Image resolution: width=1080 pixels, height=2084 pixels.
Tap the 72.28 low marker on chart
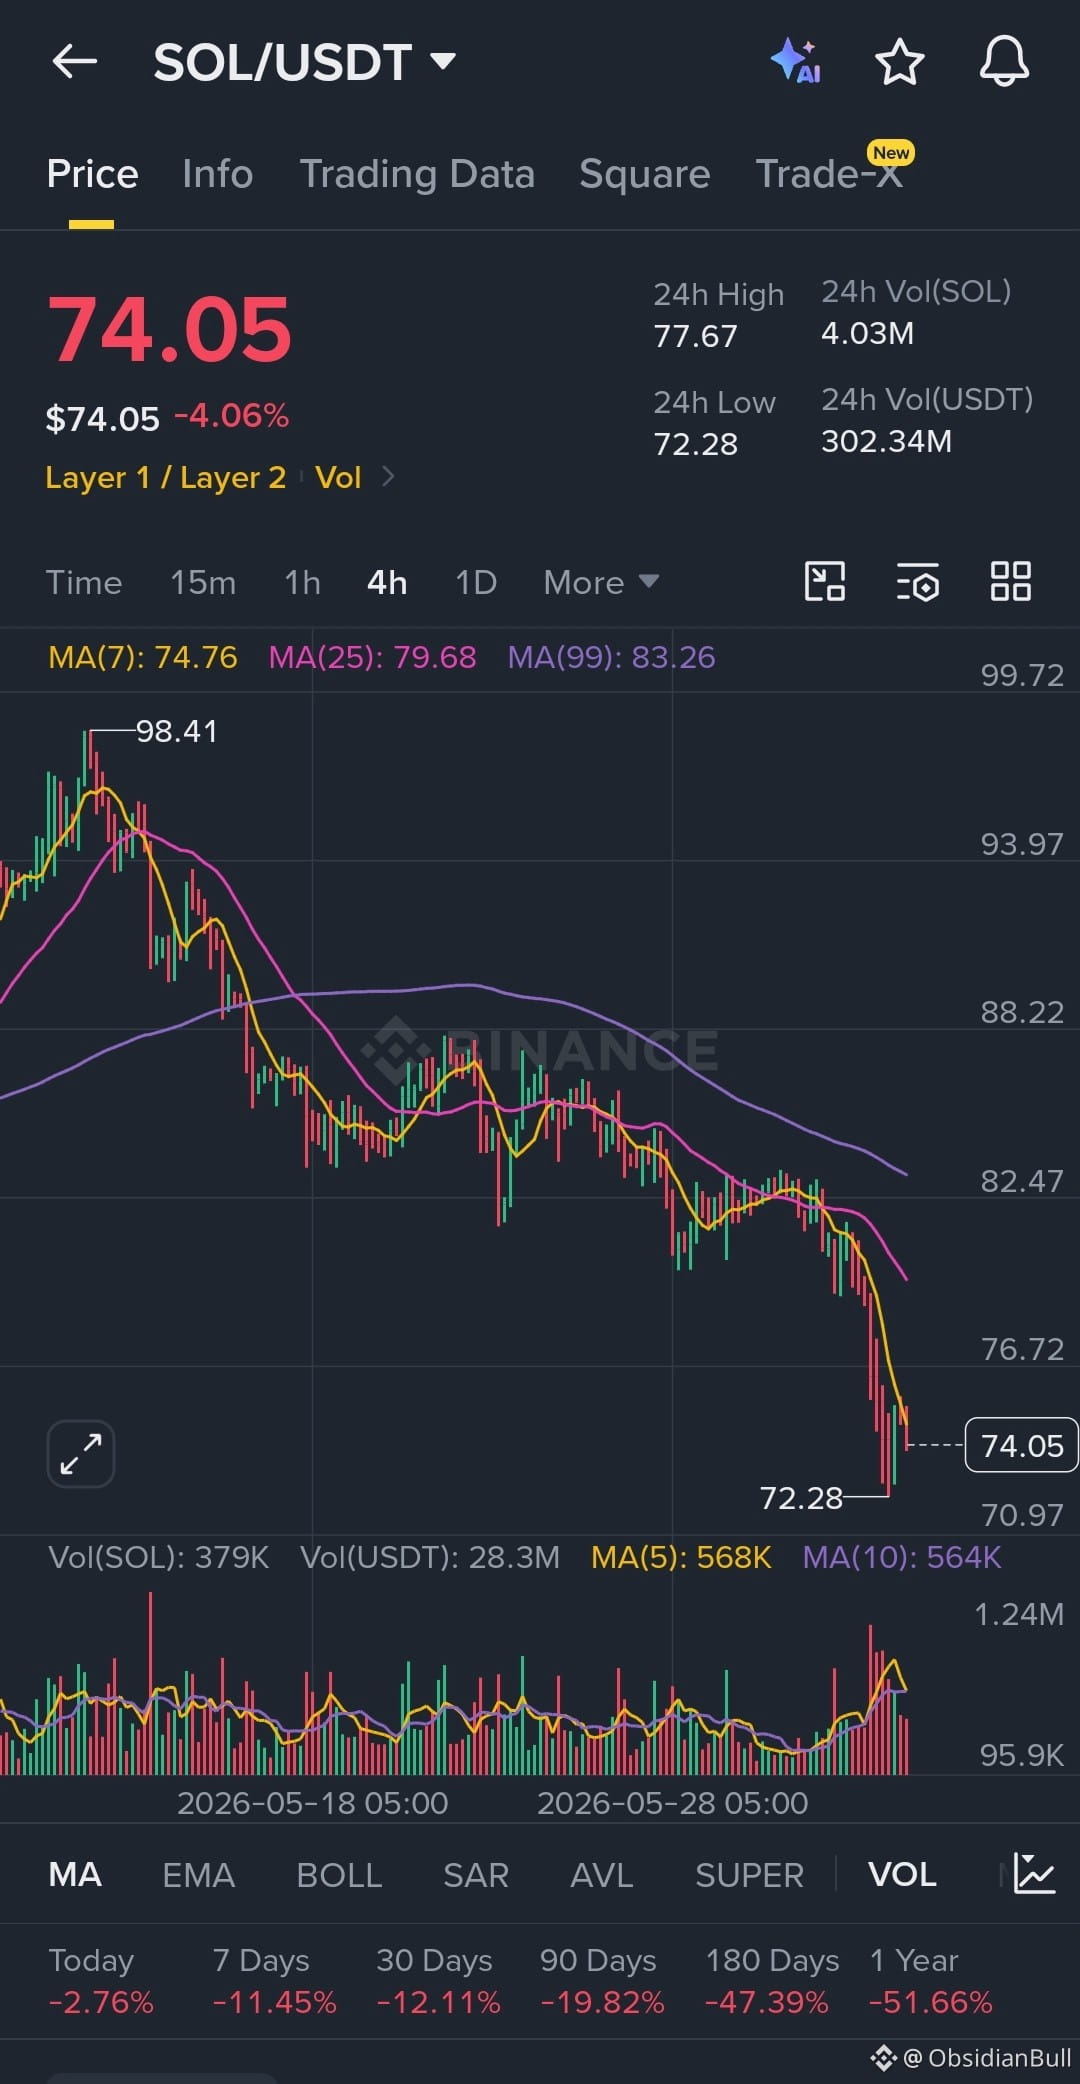[801, 1498]
